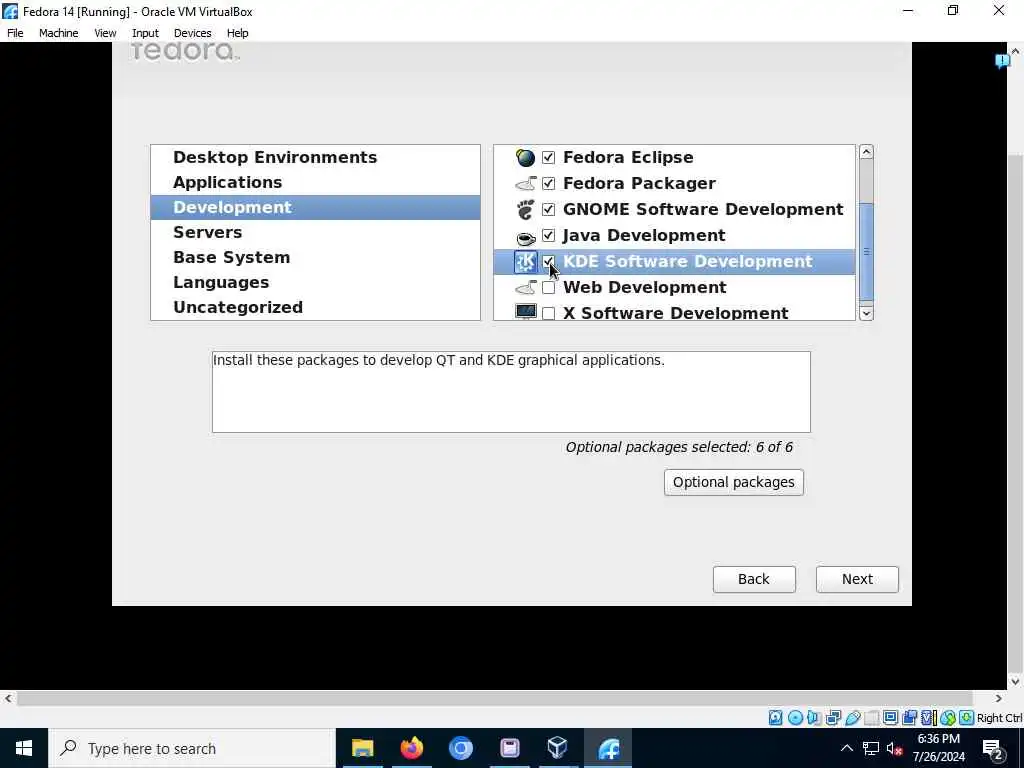Open the Help menu
This screenshot has height=768, width=1024.
pyautogui.click(x=238, y=33)
